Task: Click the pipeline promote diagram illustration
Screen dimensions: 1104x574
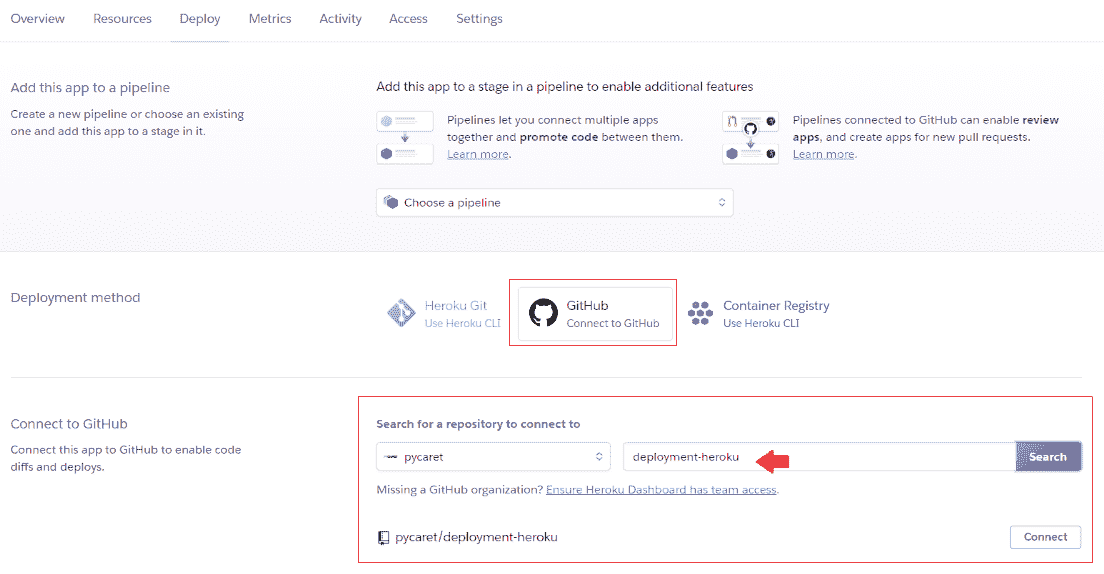Action: pos(405,138)
